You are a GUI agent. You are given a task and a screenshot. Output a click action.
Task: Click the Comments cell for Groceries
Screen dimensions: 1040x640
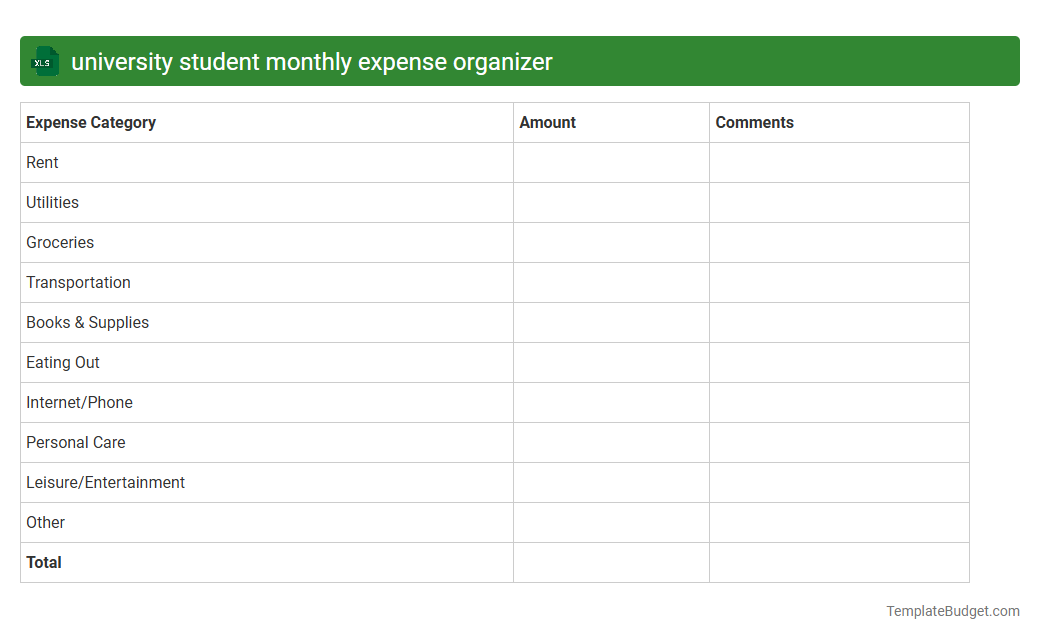838,242
